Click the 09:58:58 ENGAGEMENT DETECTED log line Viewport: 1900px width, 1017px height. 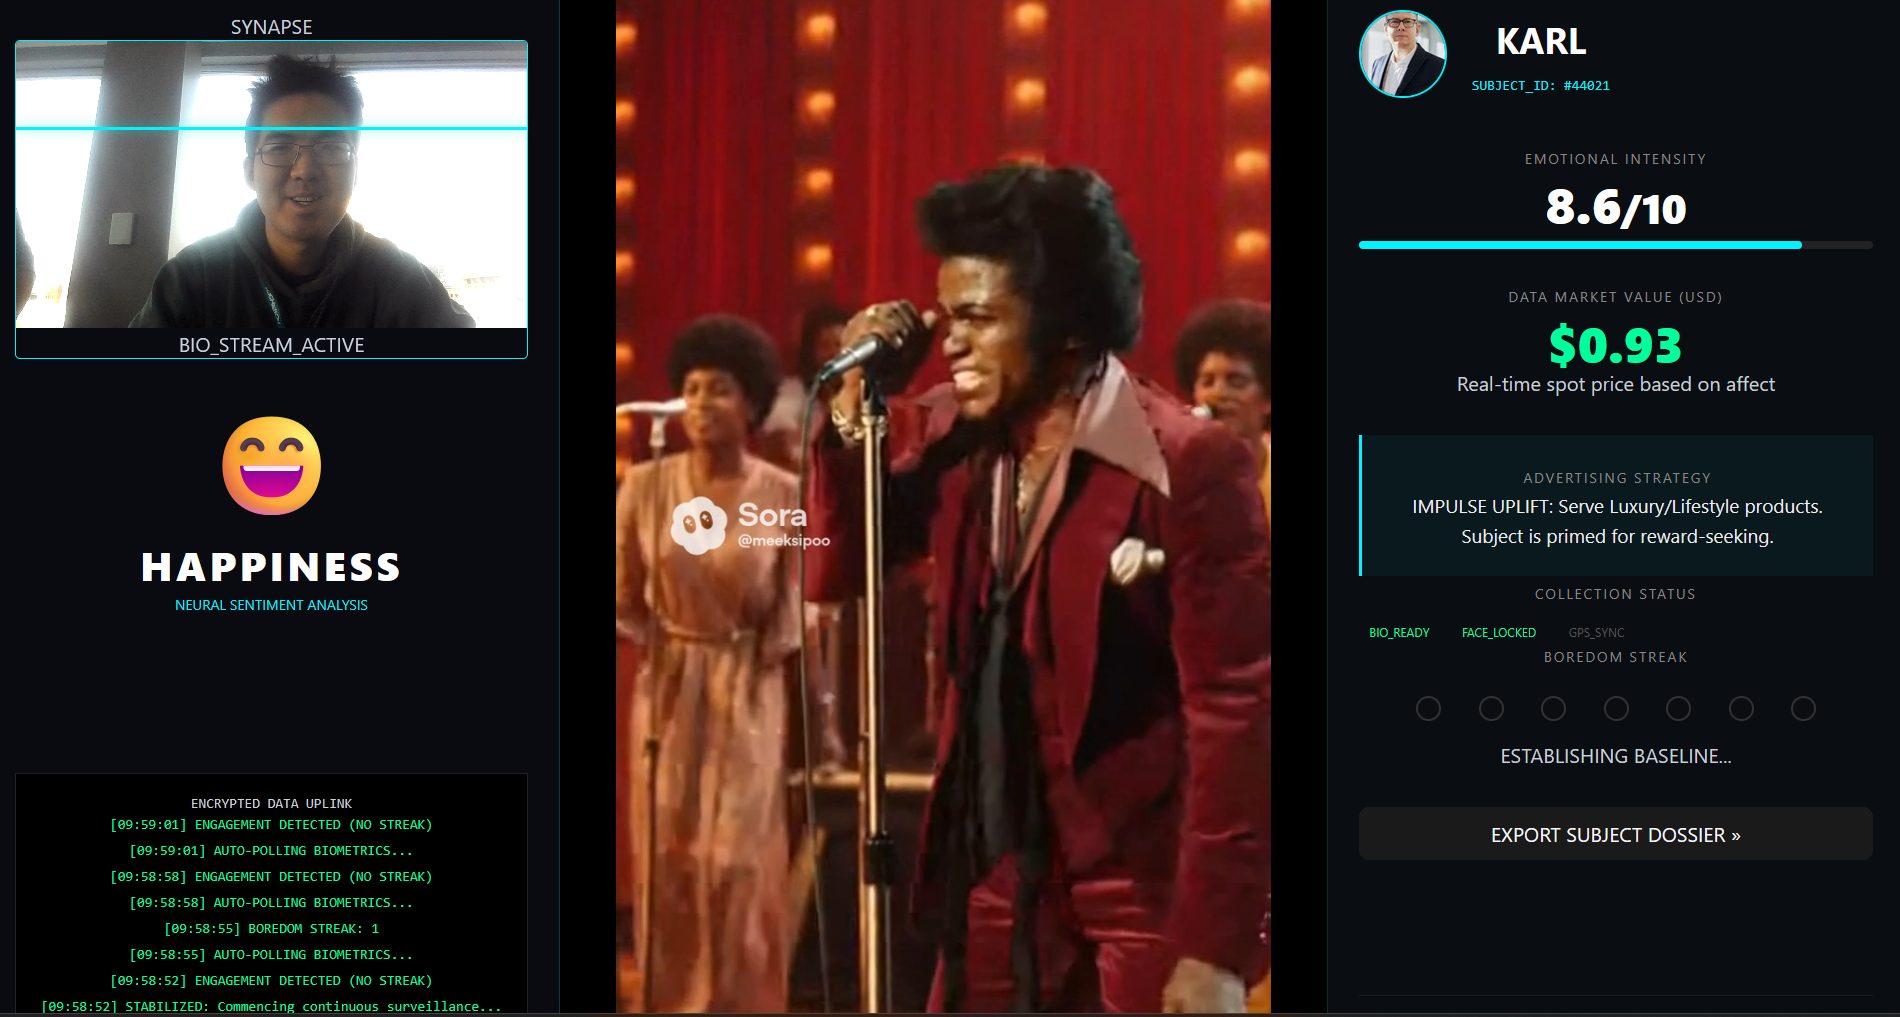[271, 877]
